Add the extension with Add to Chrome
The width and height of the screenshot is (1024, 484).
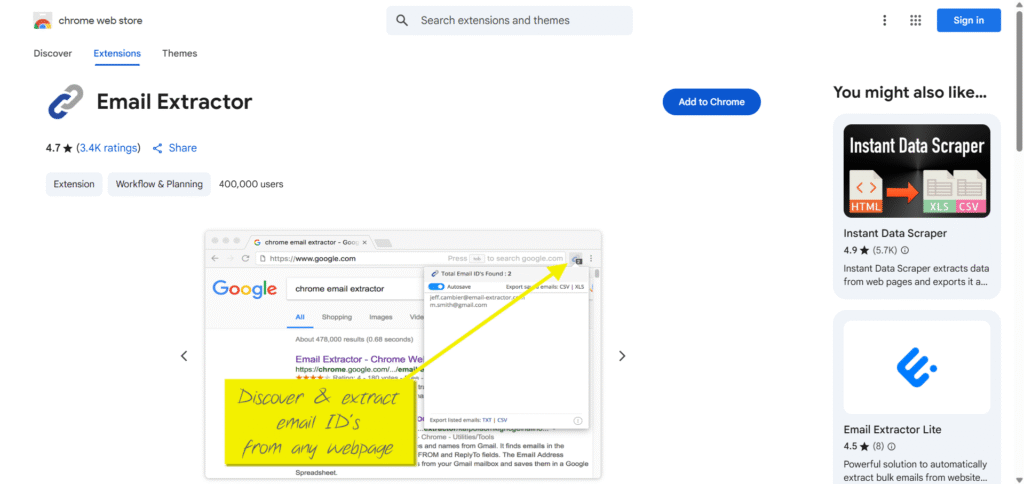click(711, 102)
